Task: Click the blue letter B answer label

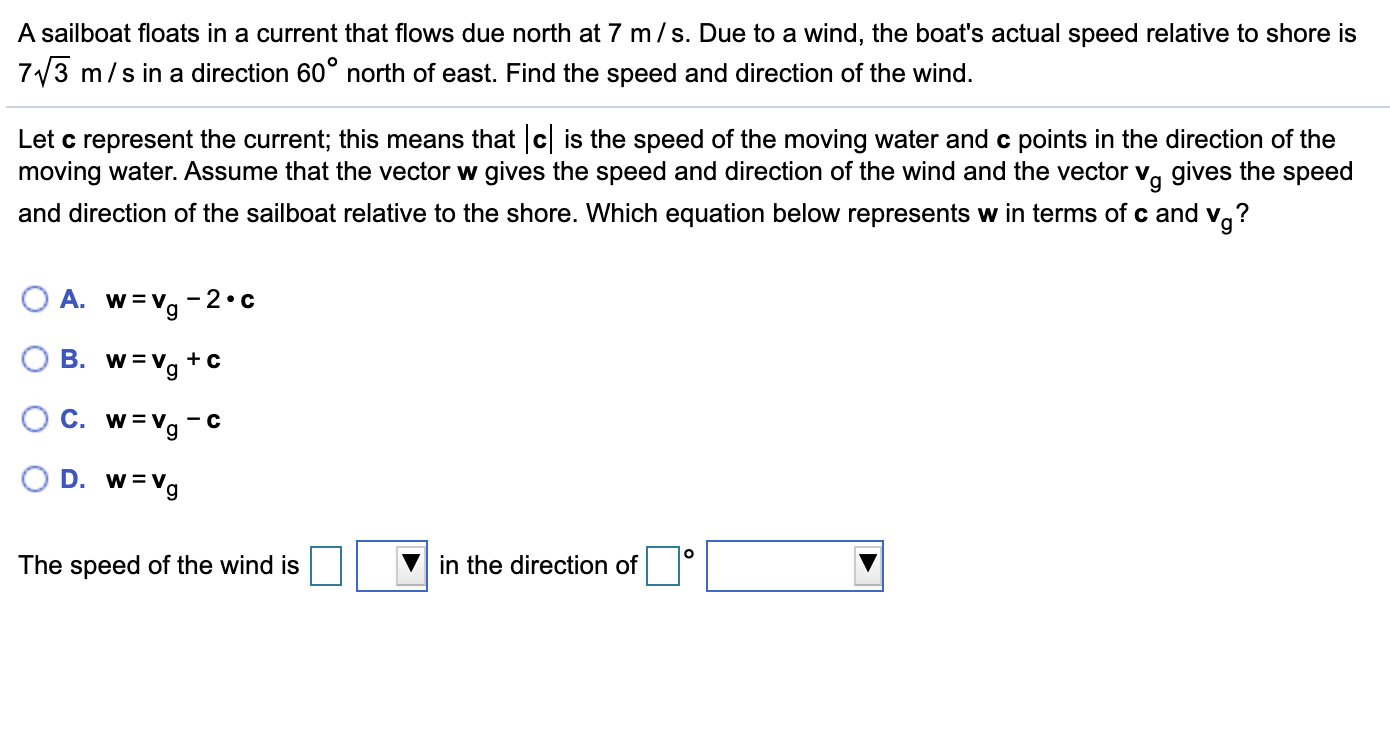Action: [73, 358]
